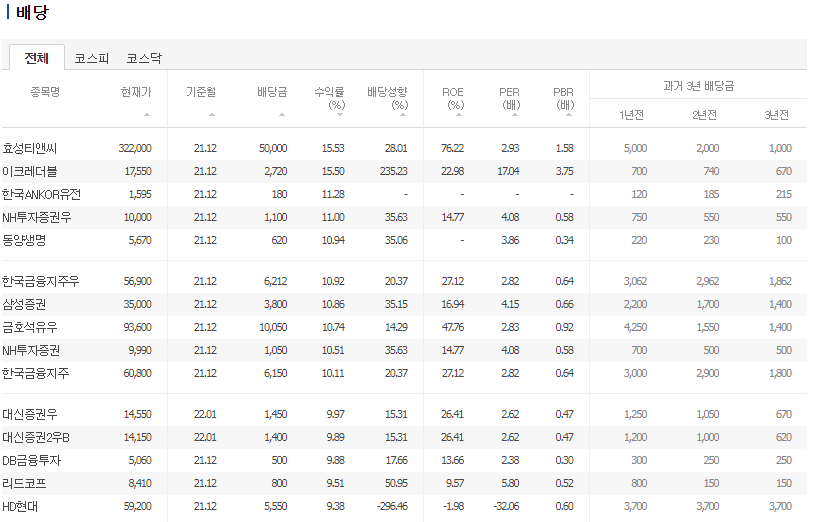The height and width of the screenshot is (522, 817).
Task: Open stock NH투자증권우
Action: click(36, 217)
